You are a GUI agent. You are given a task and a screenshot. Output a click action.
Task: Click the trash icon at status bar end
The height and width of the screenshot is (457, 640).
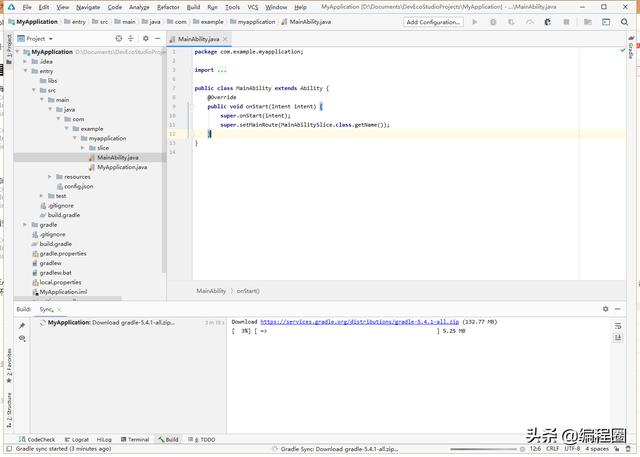tap(629, 449)
